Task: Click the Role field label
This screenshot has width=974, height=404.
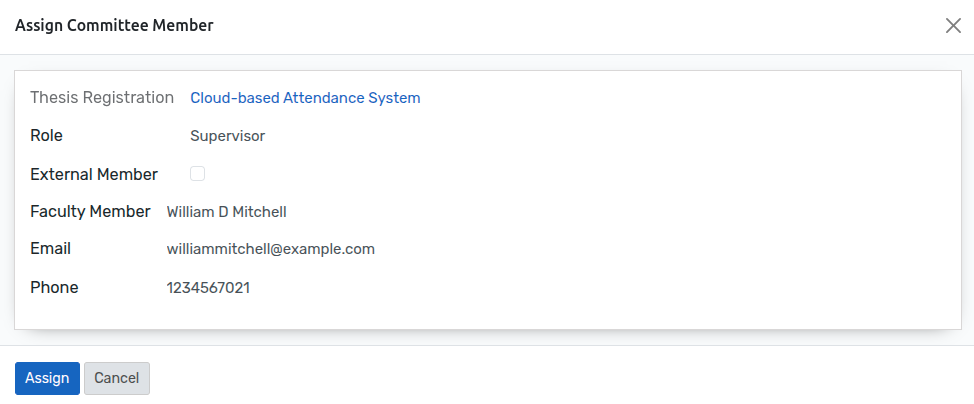Action: coord(47,135)
